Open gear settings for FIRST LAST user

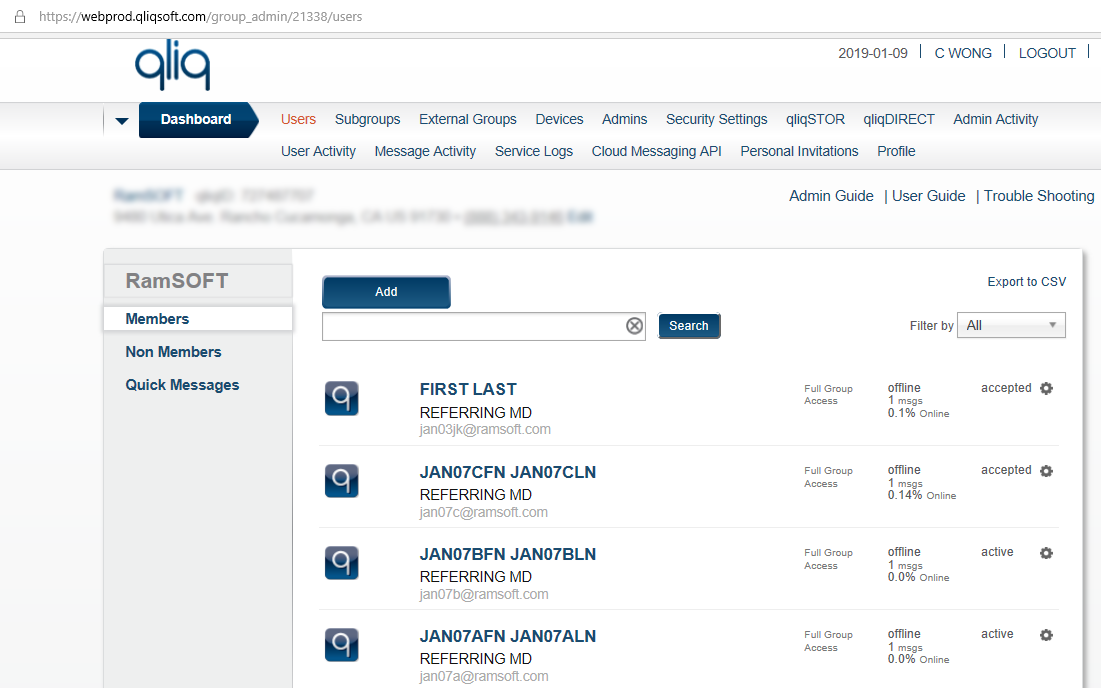click(x=1046, y=389)
